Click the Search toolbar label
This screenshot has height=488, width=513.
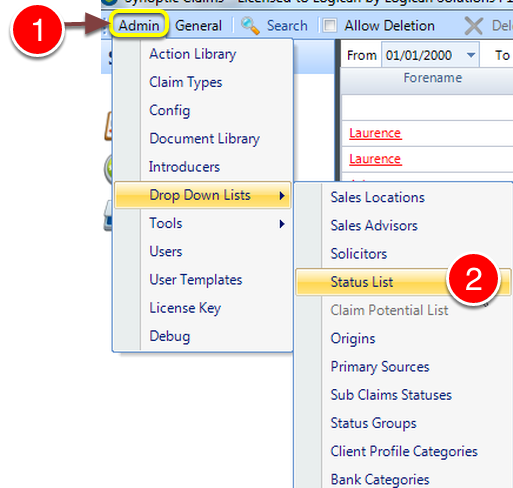(287, 26)
